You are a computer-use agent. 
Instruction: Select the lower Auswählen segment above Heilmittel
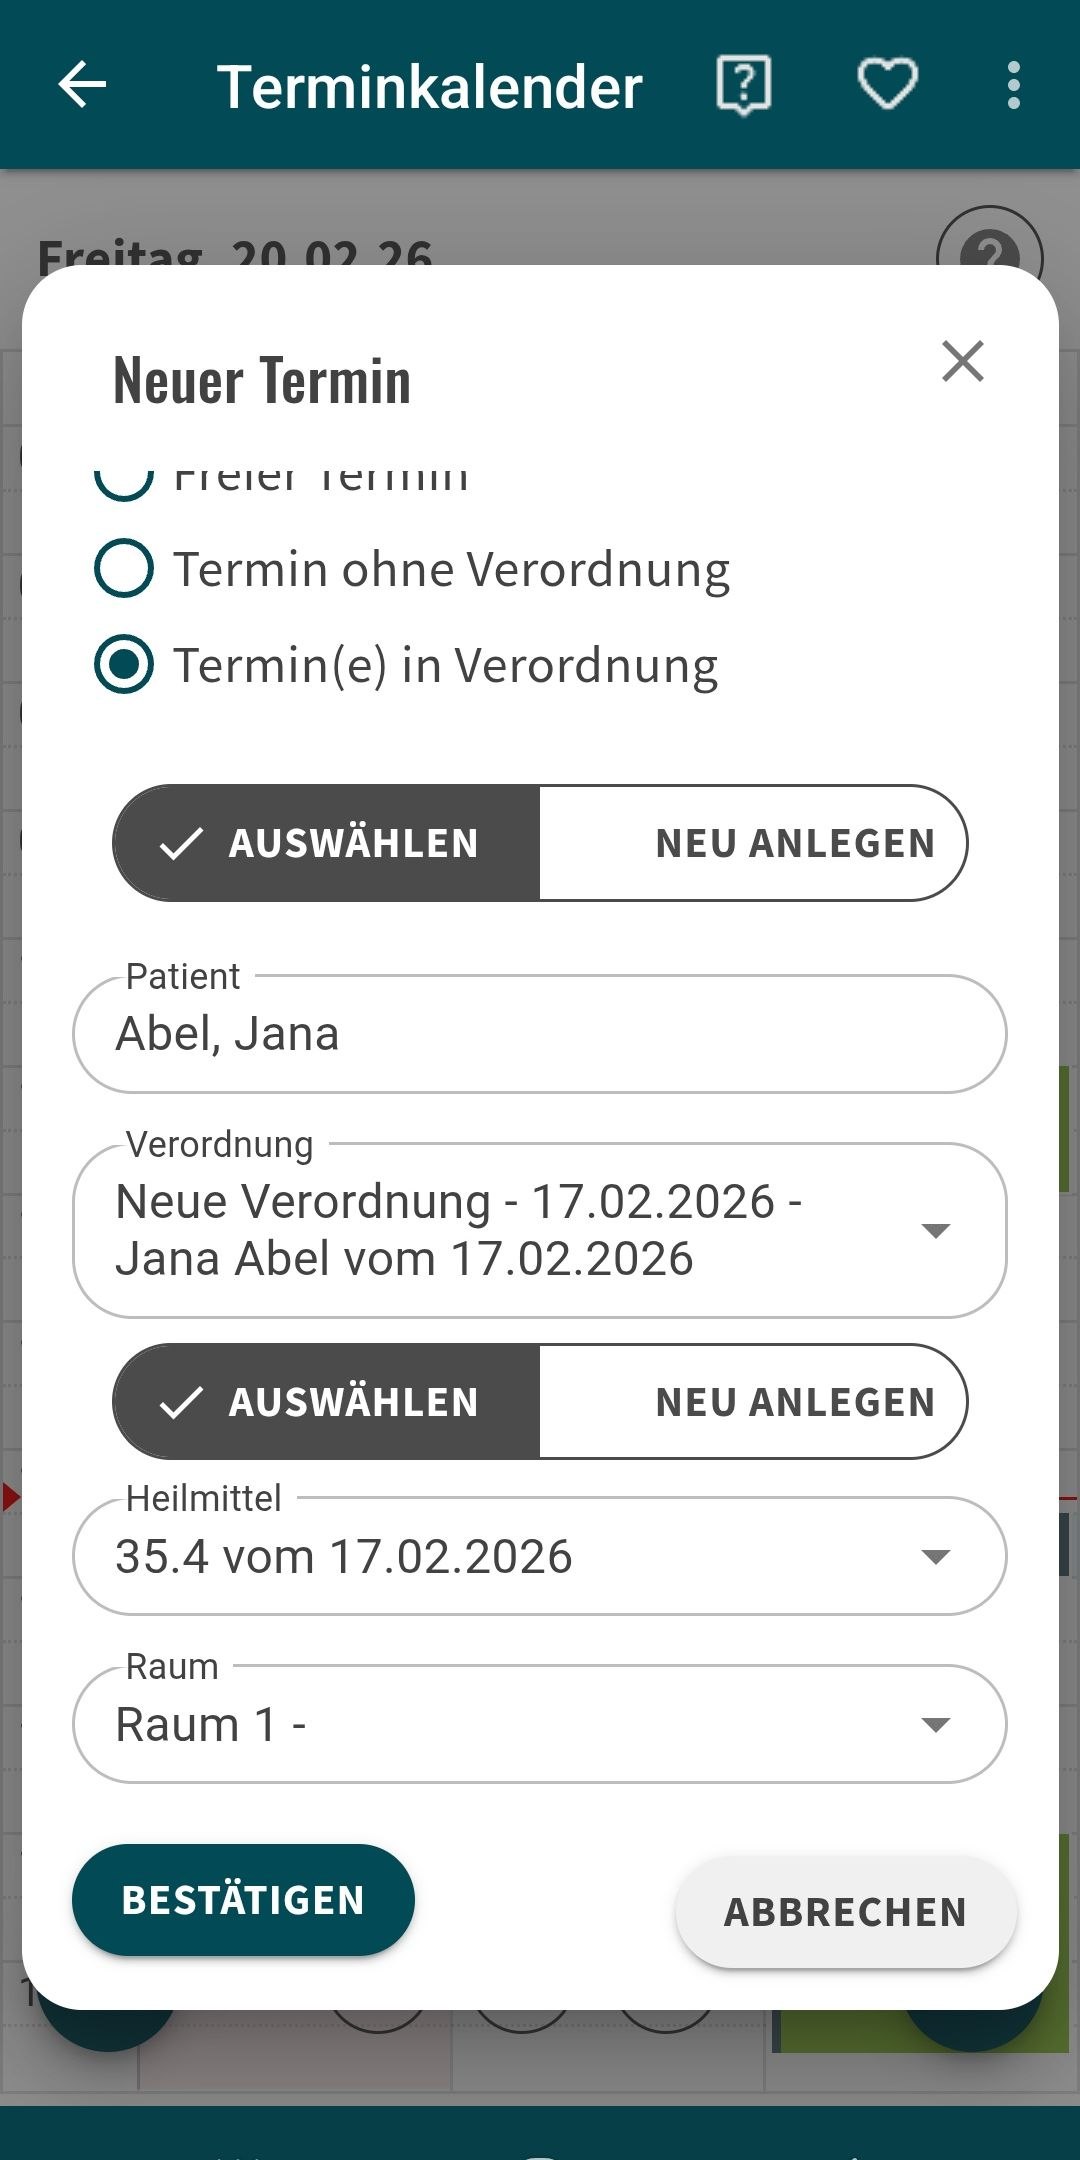[327, 1402]
